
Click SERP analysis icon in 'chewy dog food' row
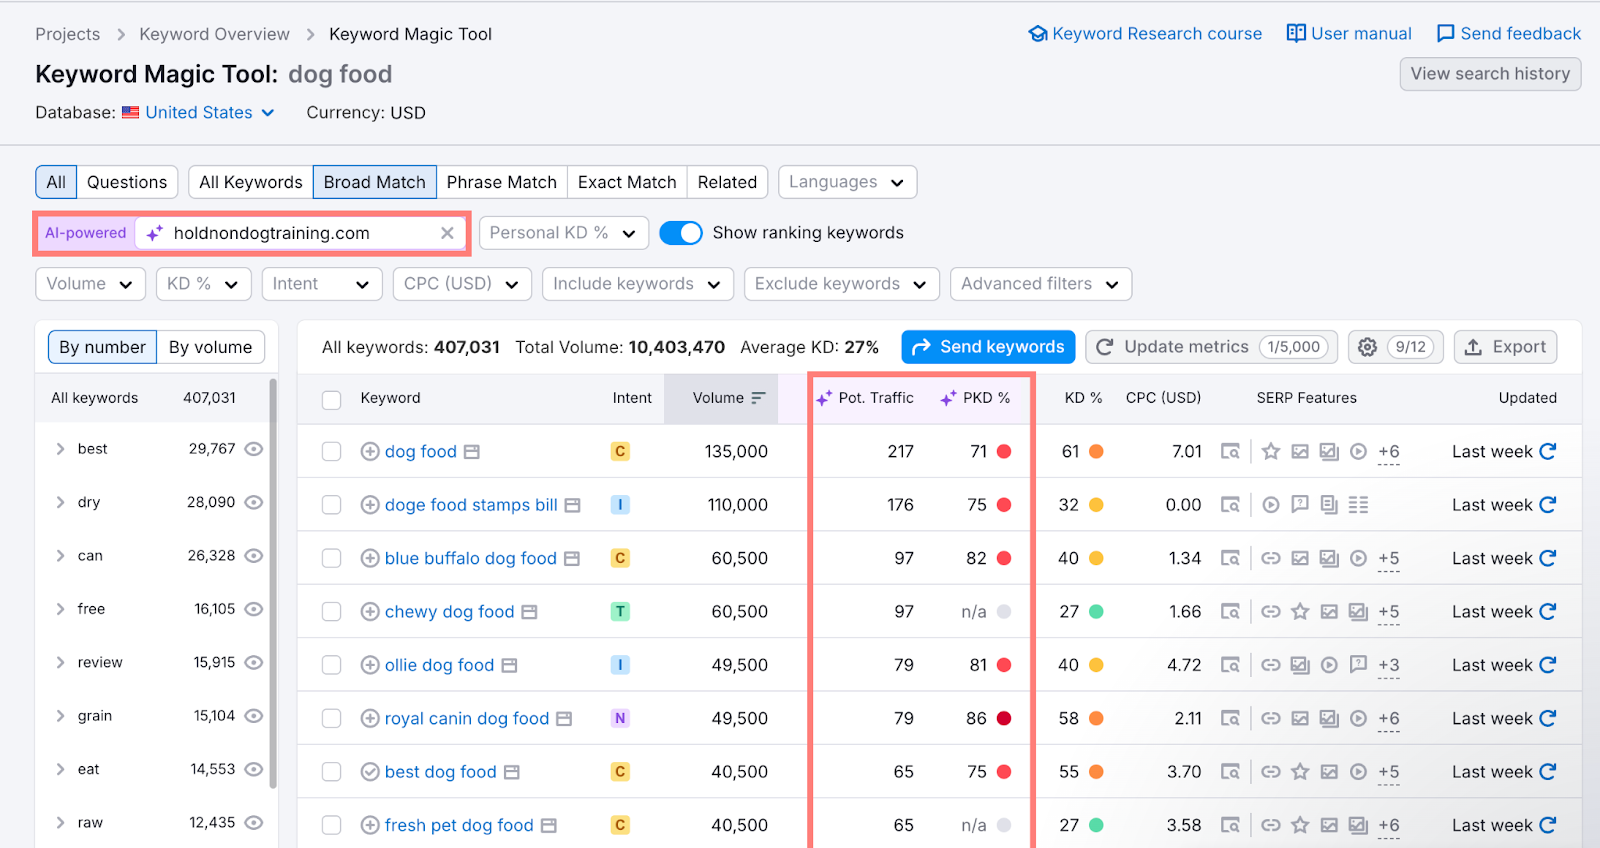1230,612
